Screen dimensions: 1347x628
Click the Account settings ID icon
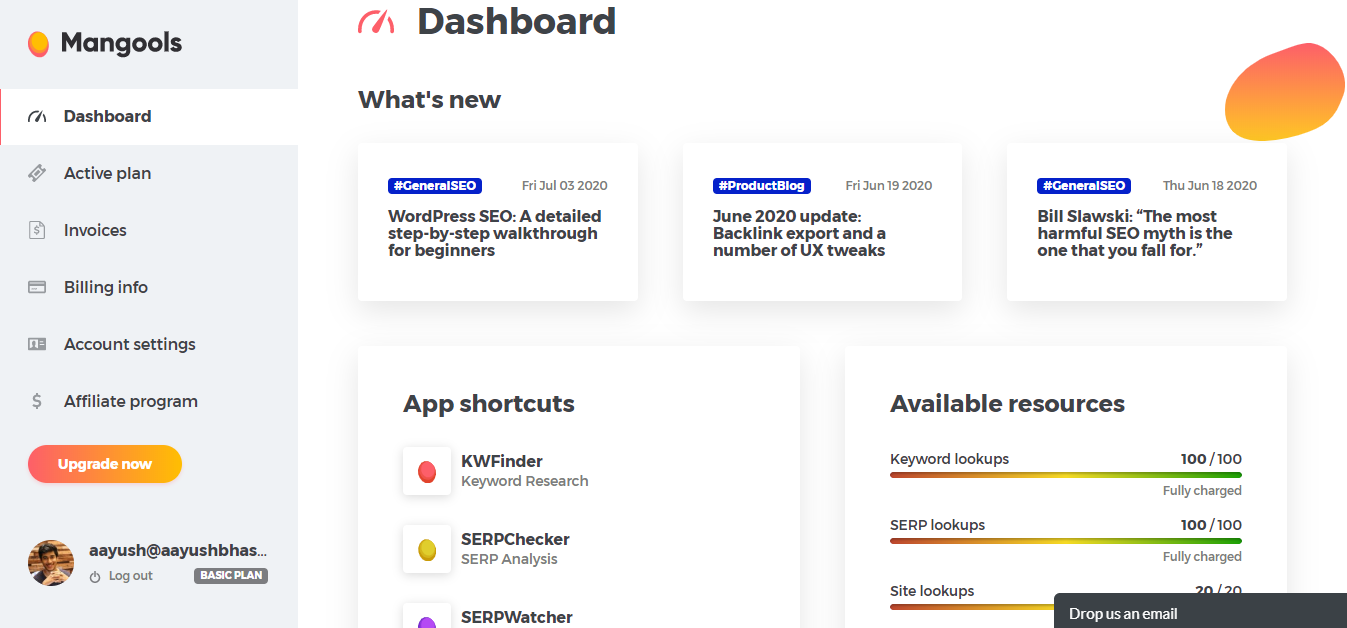click(37, 344)
